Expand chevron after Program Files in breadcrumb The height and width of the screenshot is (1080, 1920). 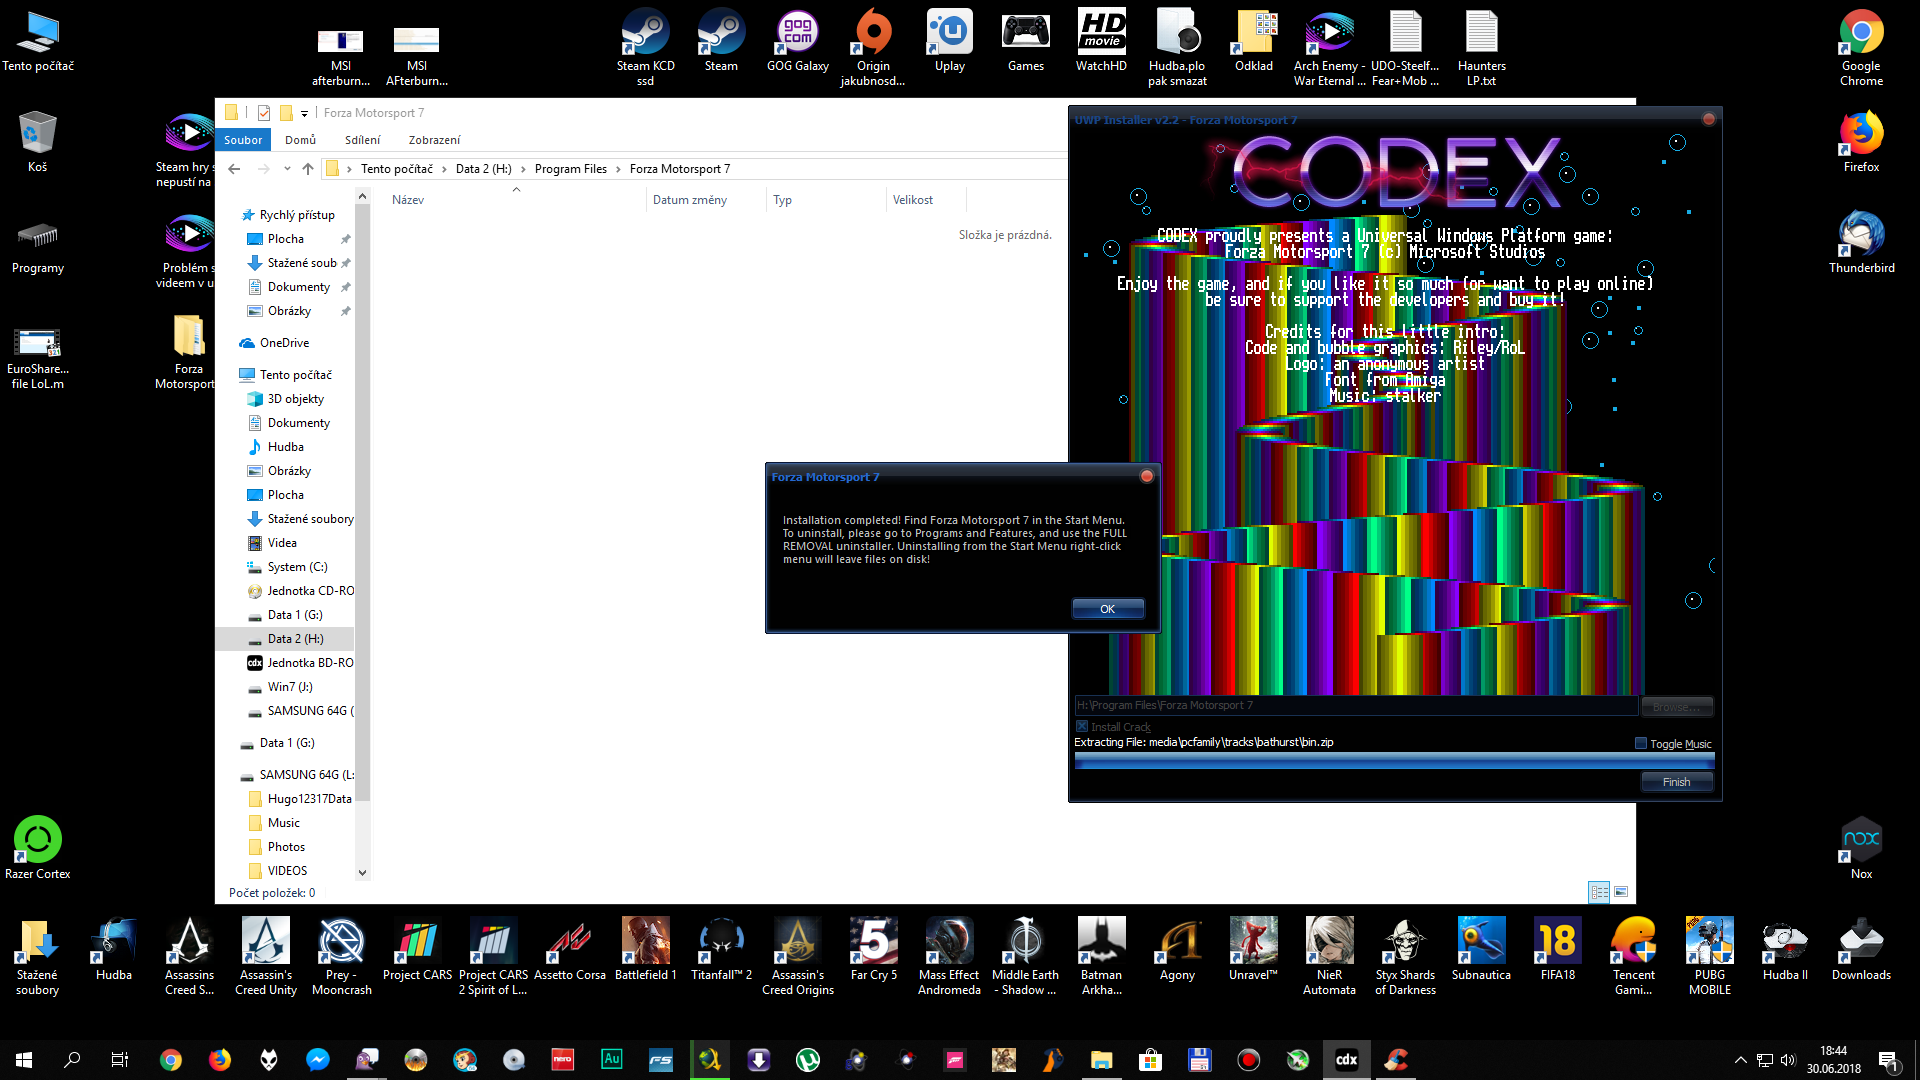[x=618, y=169]
